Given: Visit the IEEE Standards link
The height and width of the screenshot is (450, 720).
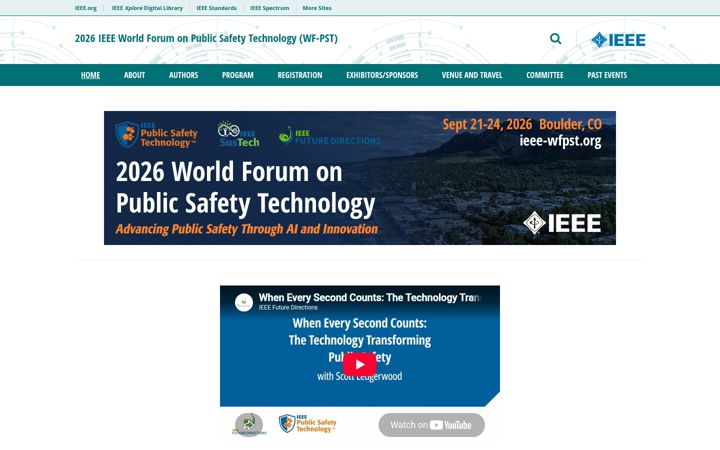Looking at the screenshot, I should tap(216, 8).
